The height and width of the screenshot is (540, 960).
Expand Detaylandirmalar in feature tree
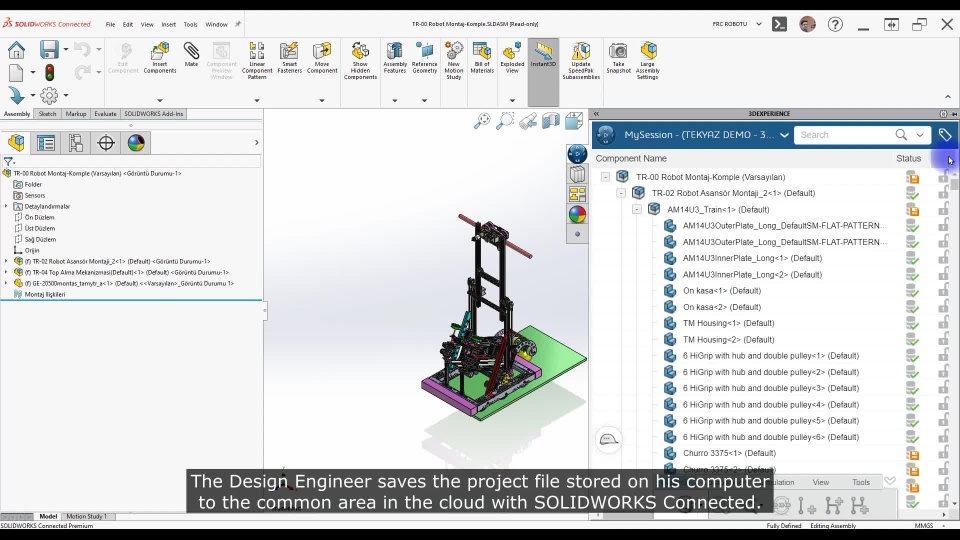6,206
